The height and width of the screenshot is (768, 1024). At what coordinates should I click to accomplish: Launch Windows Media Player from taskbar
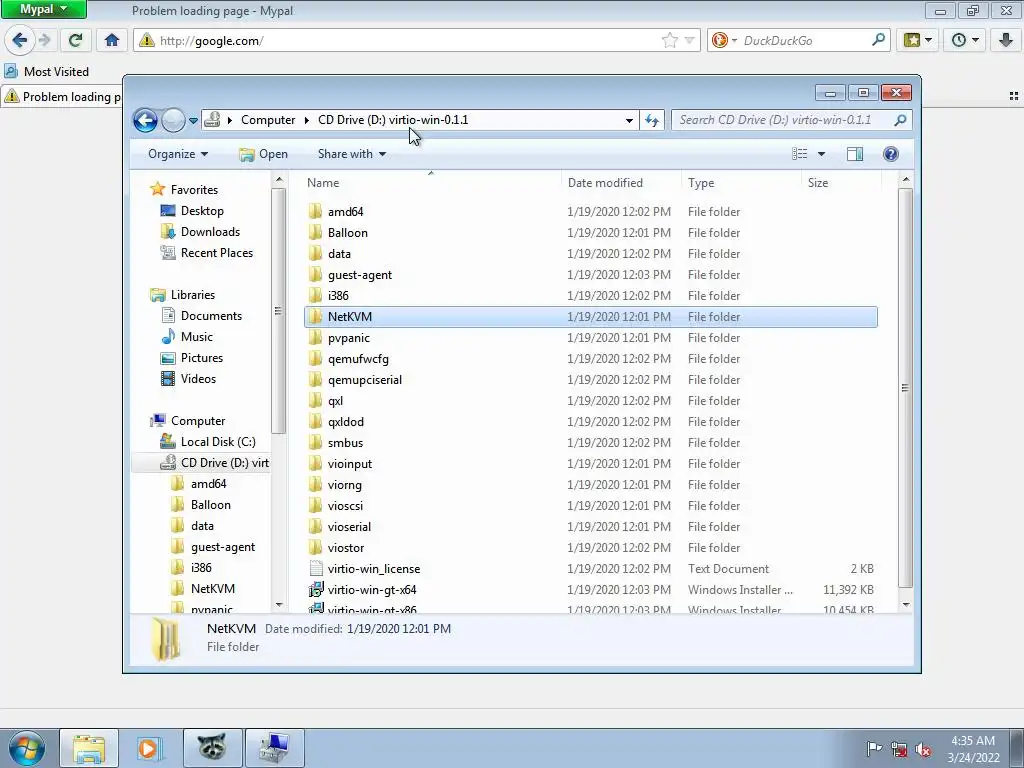point(150,748)
